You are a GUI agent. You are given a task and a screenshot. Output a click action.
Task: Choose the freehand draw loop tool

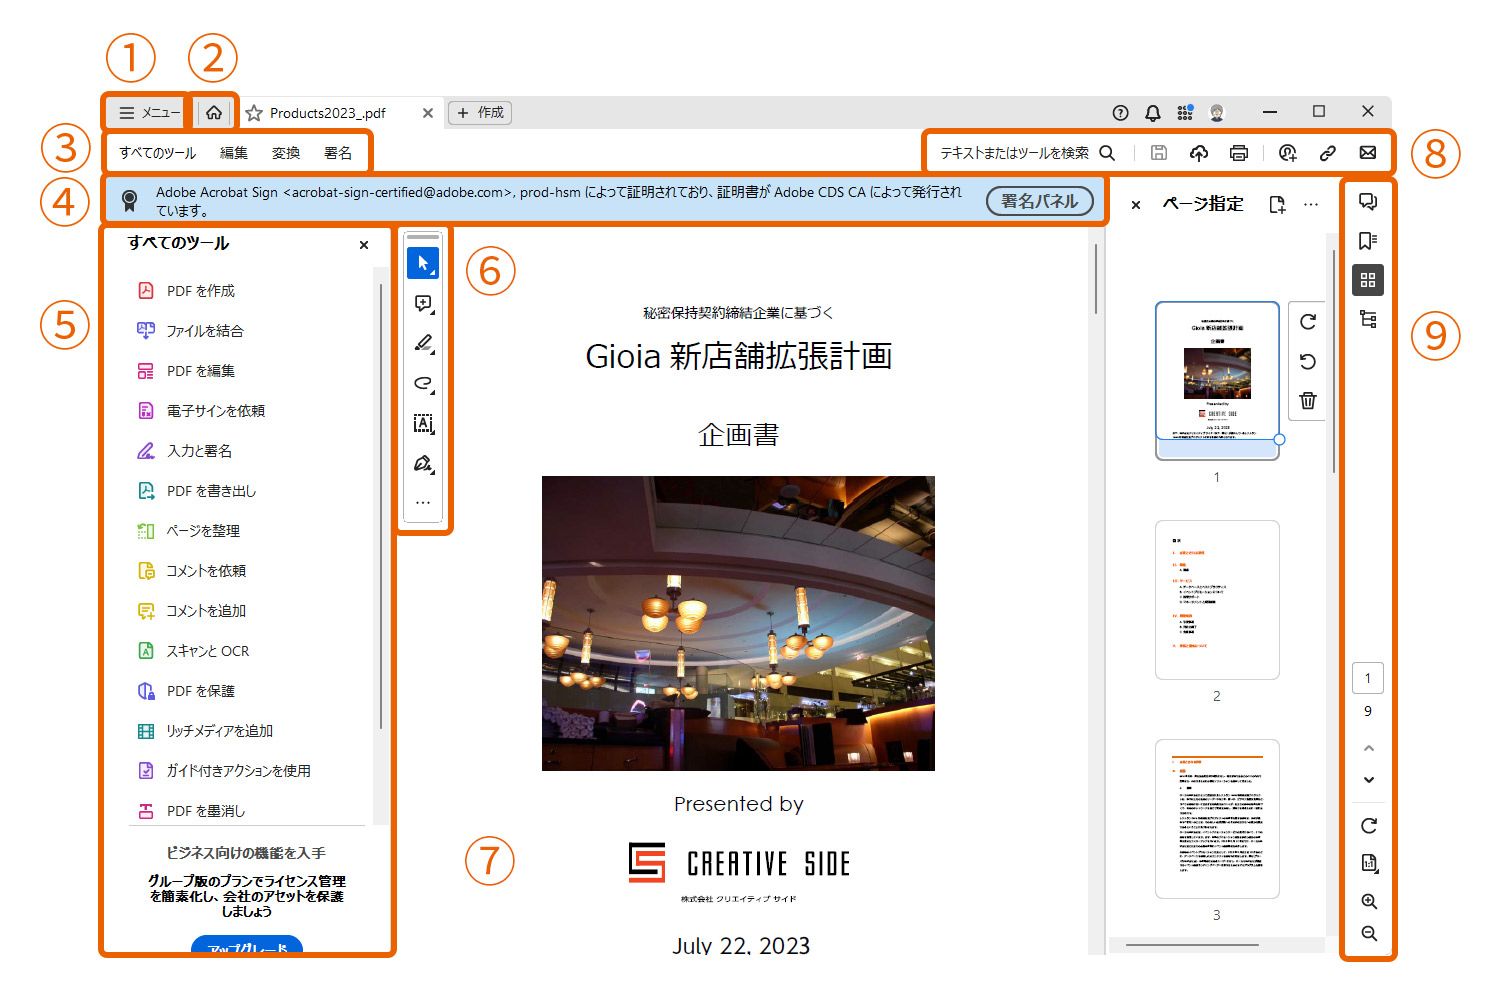pos(423,383)
